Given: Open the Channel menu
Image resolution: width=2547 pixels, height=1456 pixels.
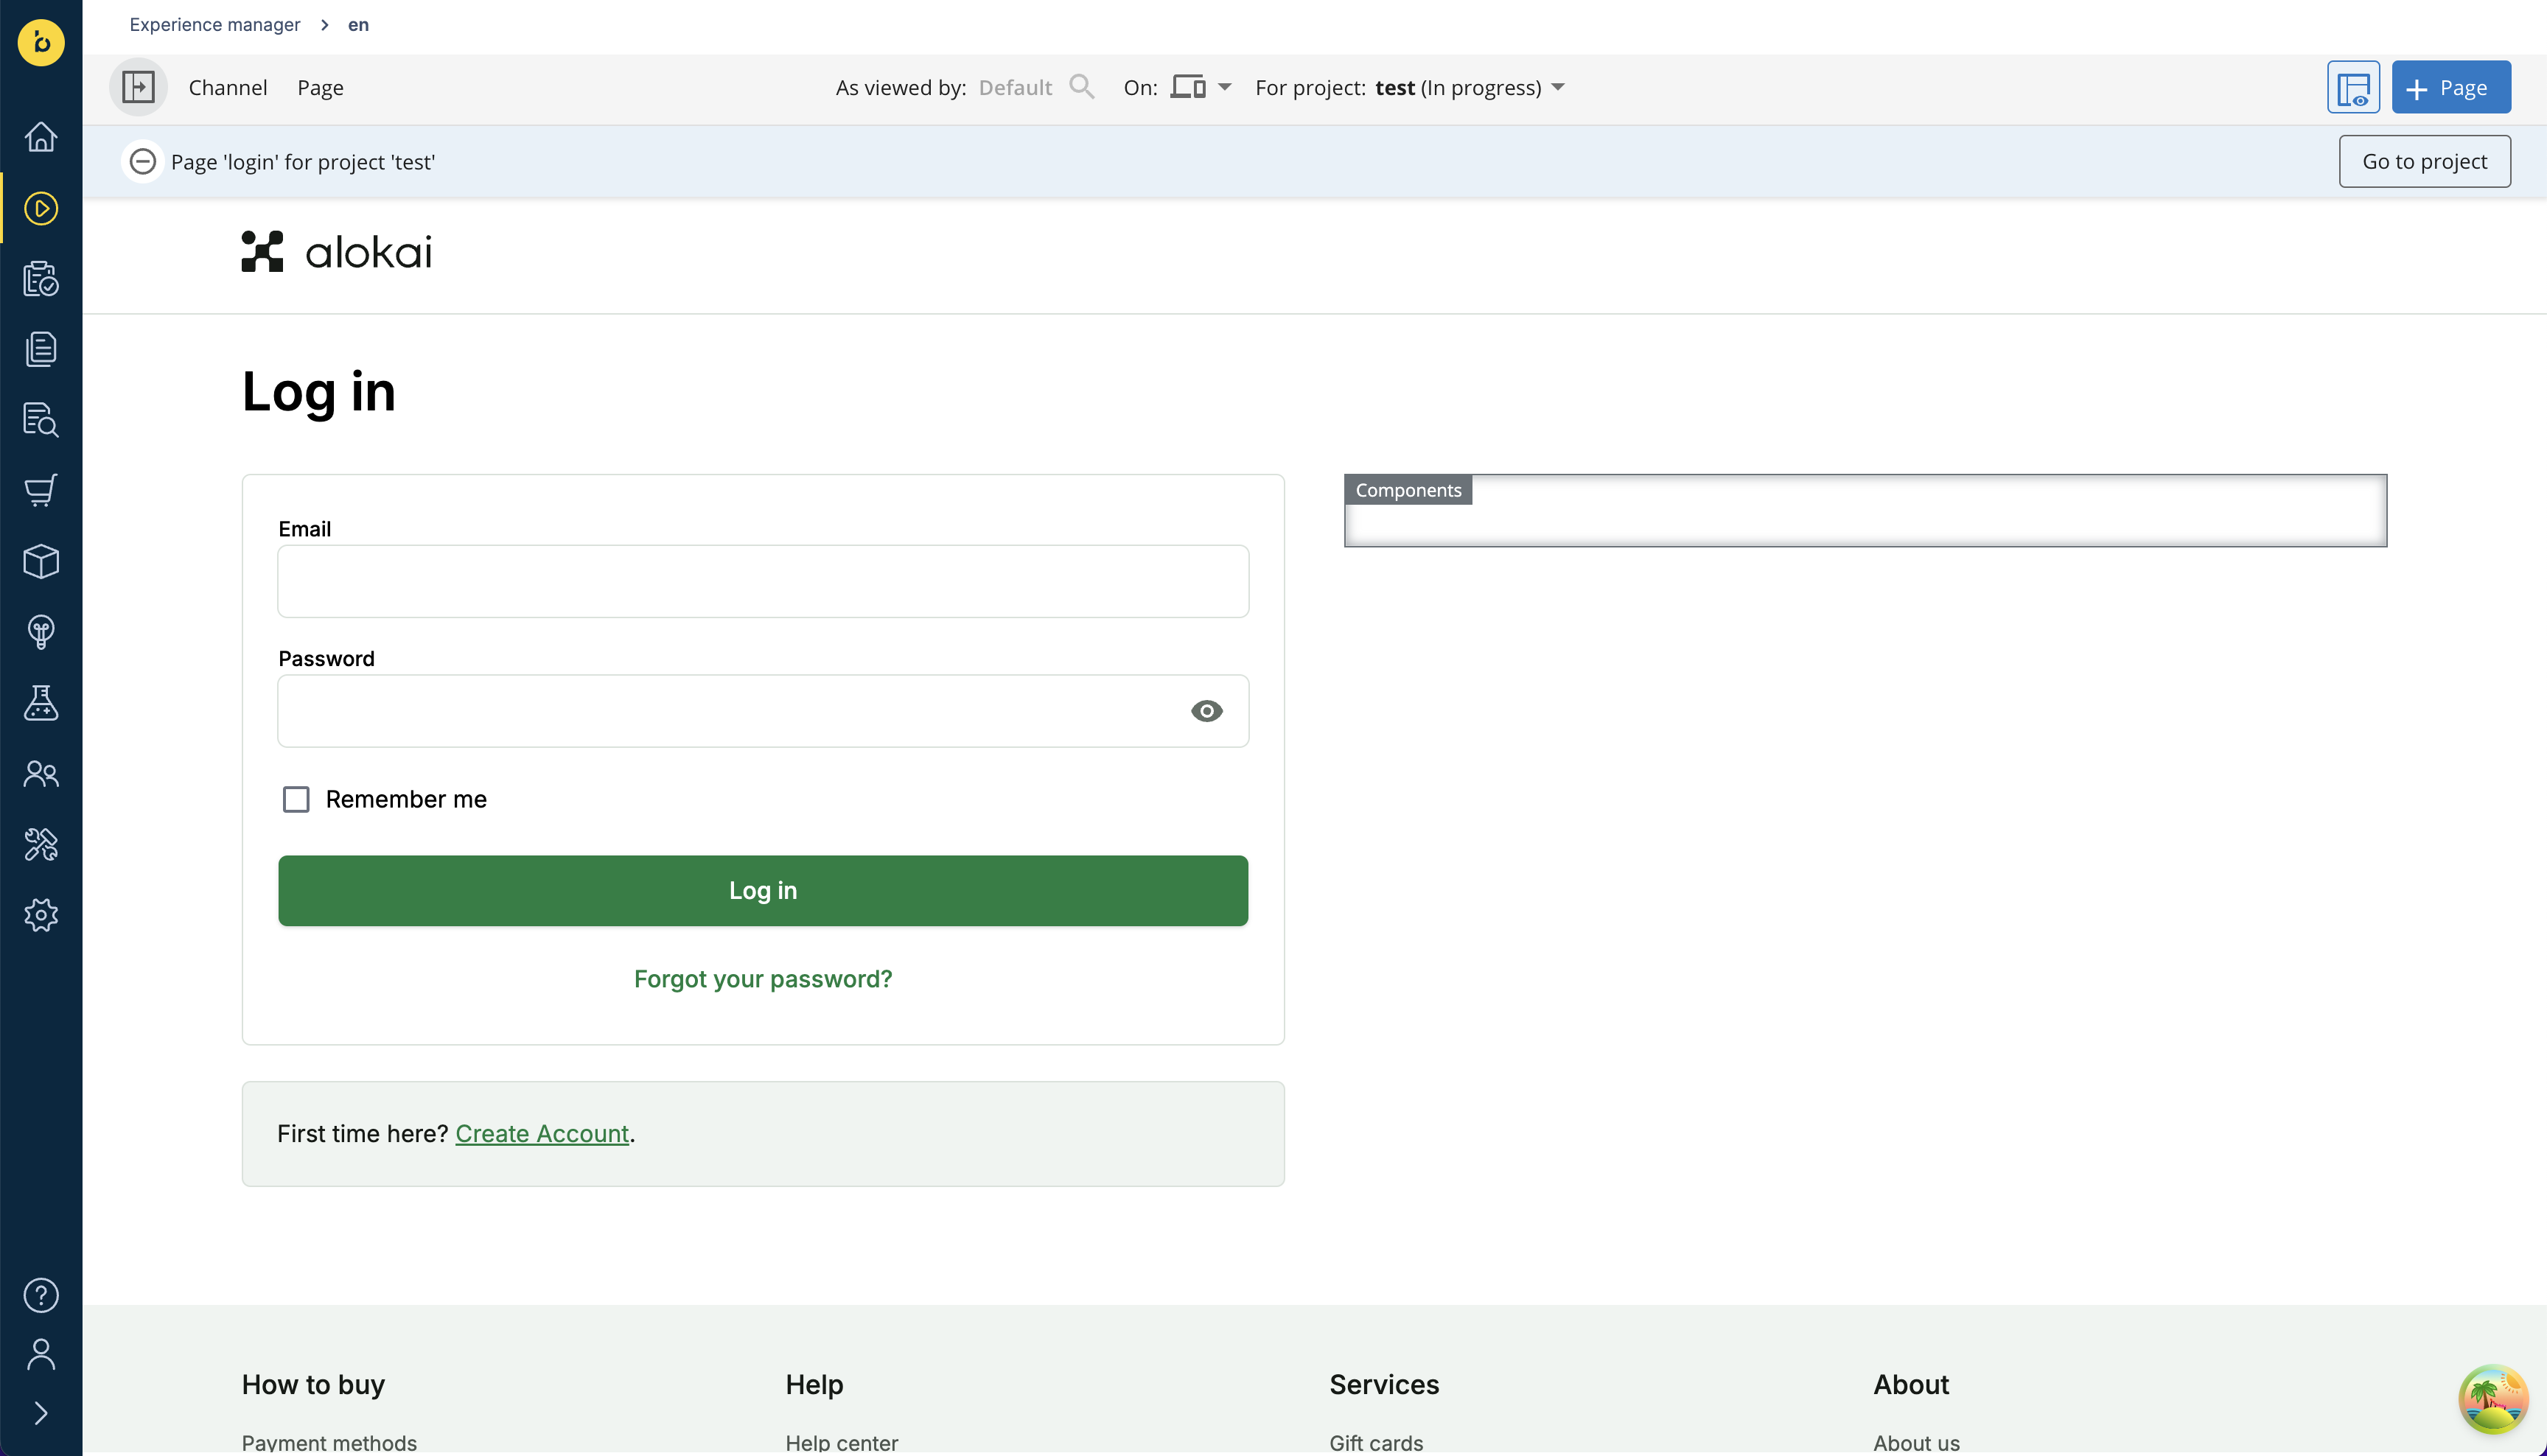Looking at the screenshot, I should point(228,87).
